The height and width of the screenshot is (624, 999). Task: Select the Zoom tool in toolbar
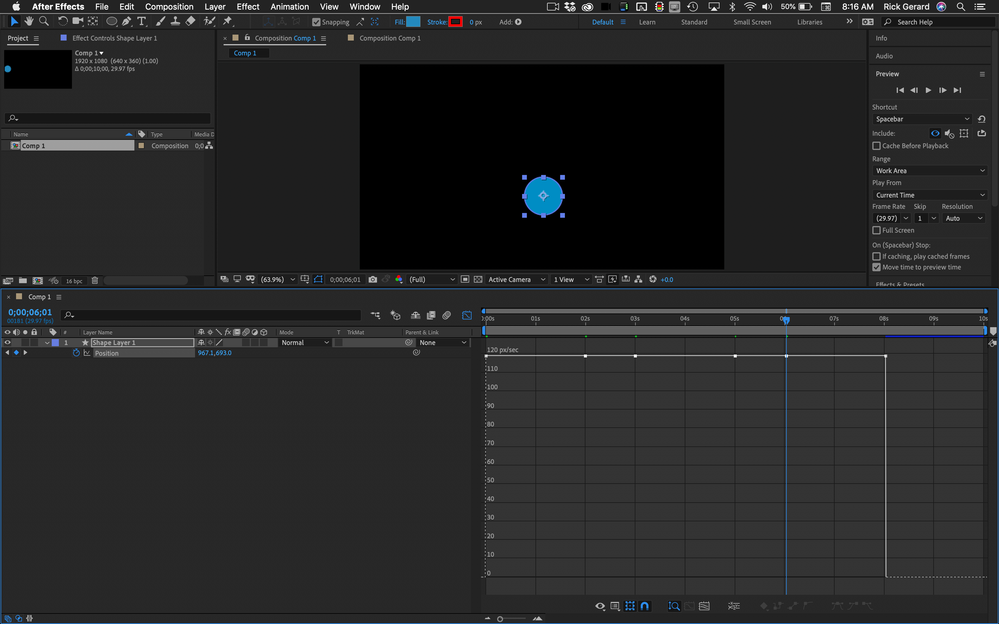click(x=44, y=21)
